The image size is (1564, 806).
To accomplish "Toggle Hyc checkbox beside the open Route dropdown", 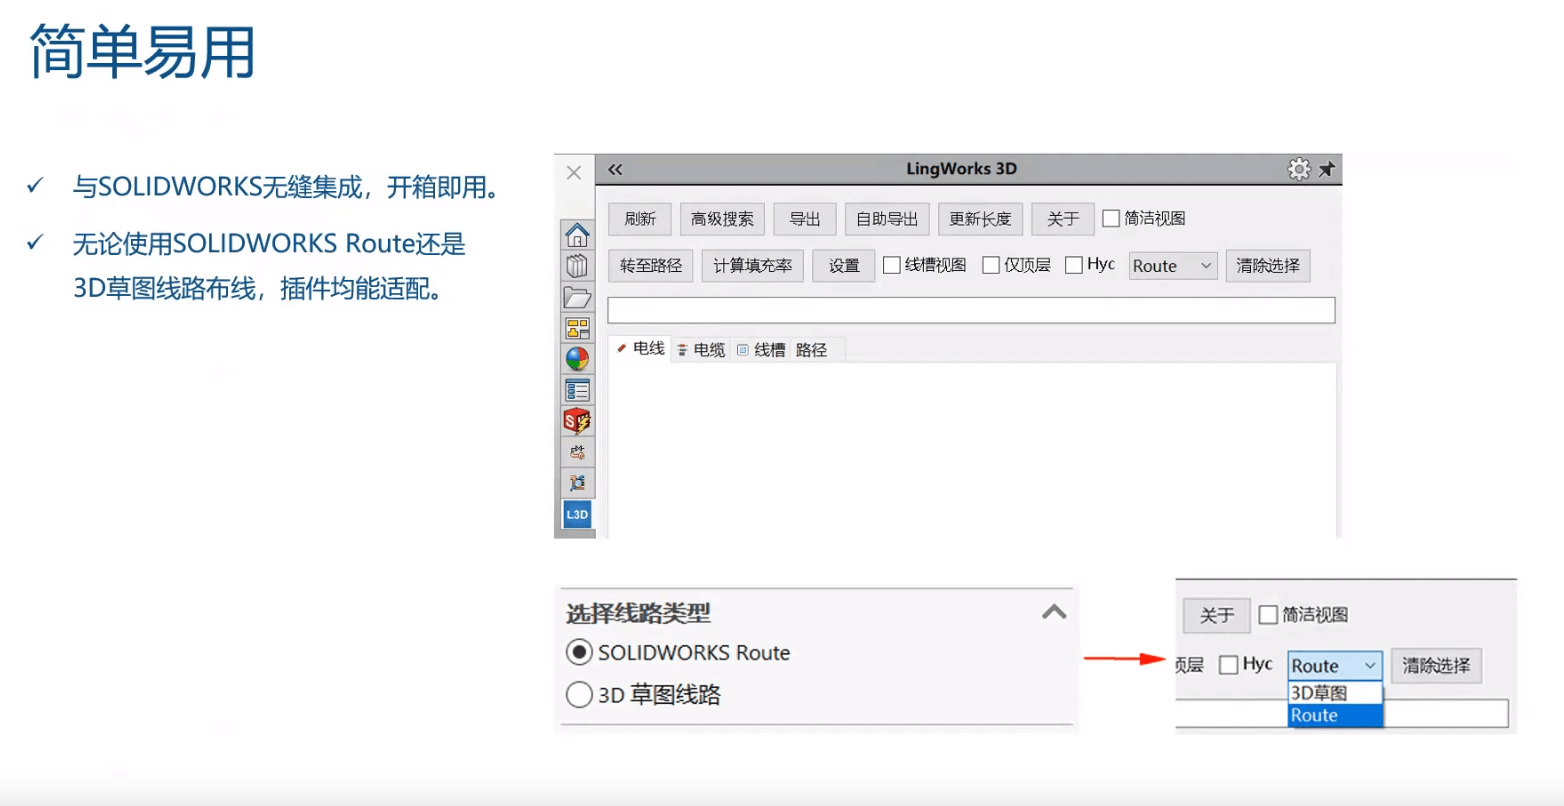I will point(1229,665).
